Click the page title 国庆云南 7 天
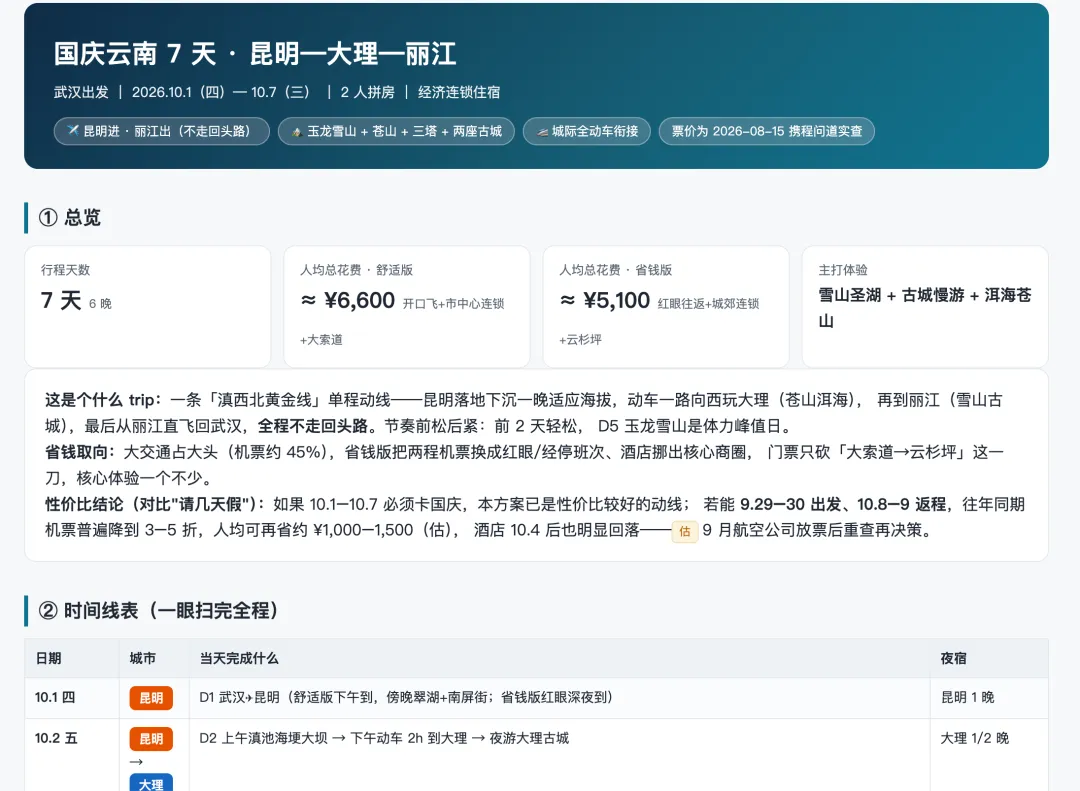 click(255, 54)
